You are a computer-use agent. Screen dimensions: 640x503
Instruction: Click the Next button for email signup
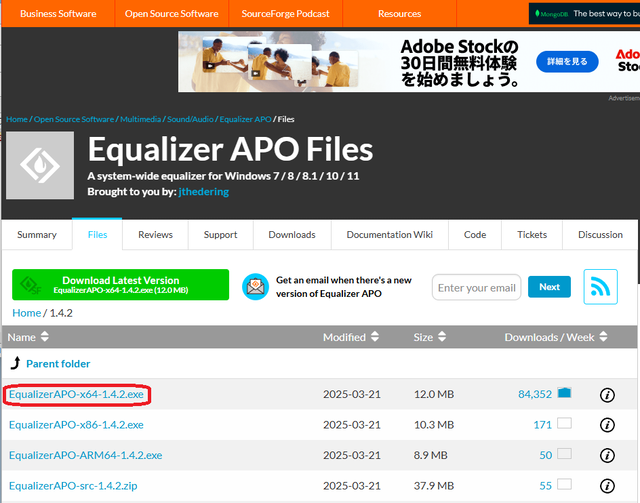(549, 287)
